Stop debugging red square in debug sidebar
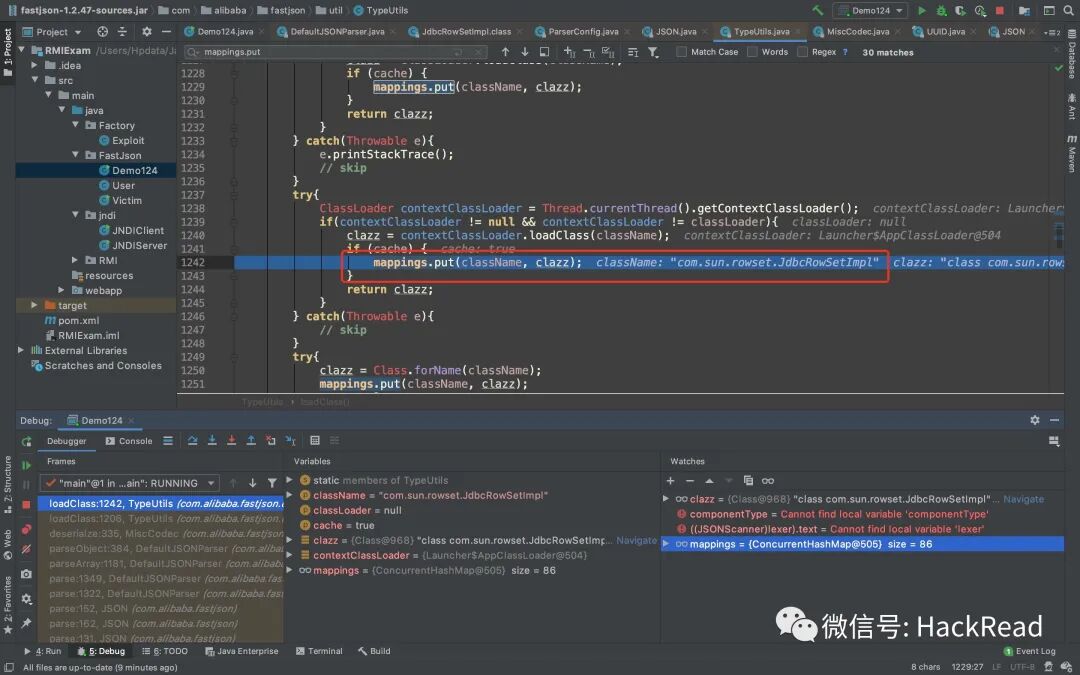 click(26, 504)
